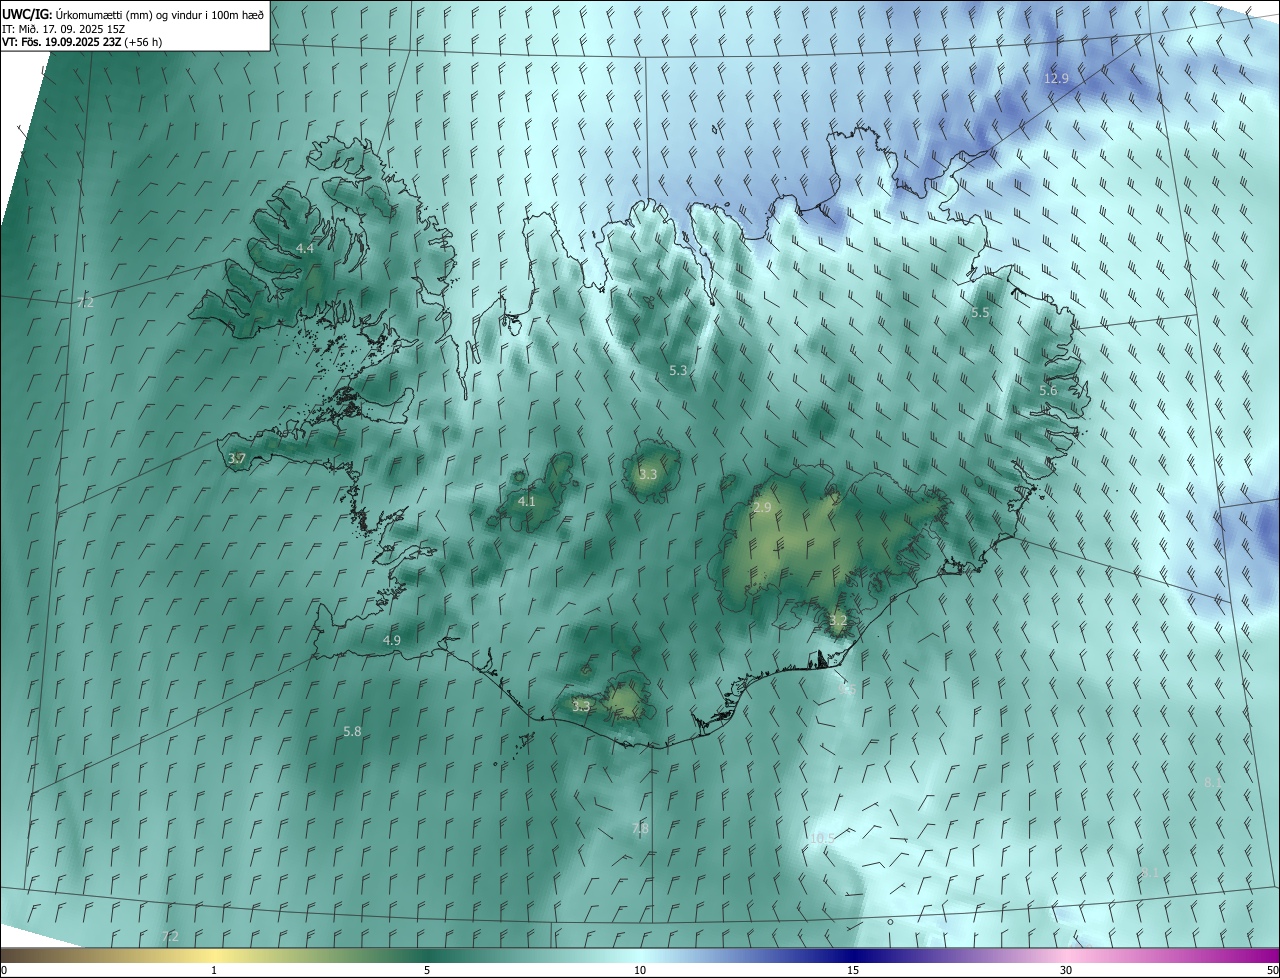
Task: Click the calm-wind circle symbol near the bottom
Action: tap(889, 921)
